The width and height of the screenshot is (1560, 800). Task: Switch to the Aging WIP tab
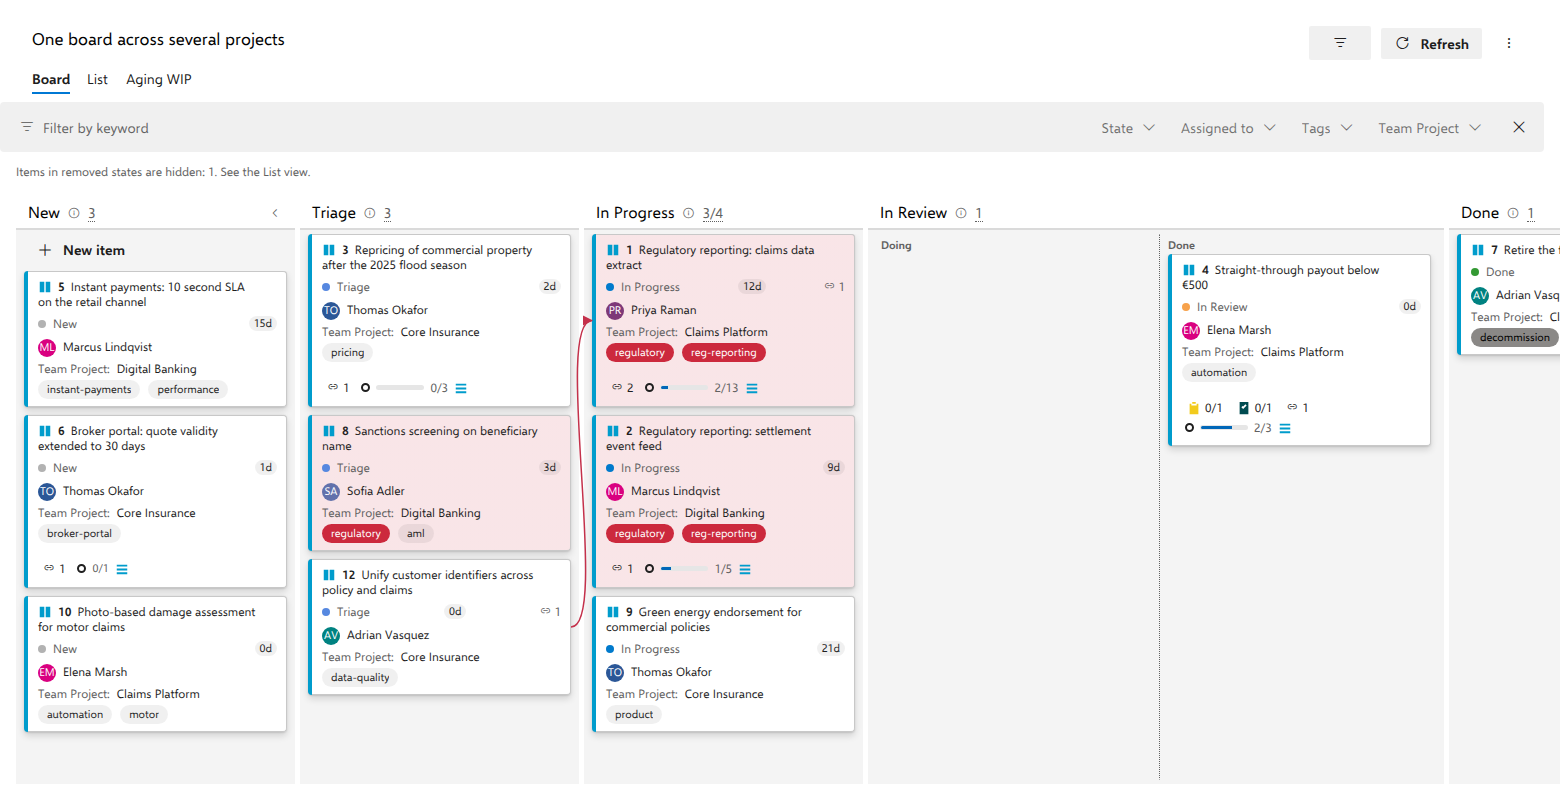click(159, 80)
